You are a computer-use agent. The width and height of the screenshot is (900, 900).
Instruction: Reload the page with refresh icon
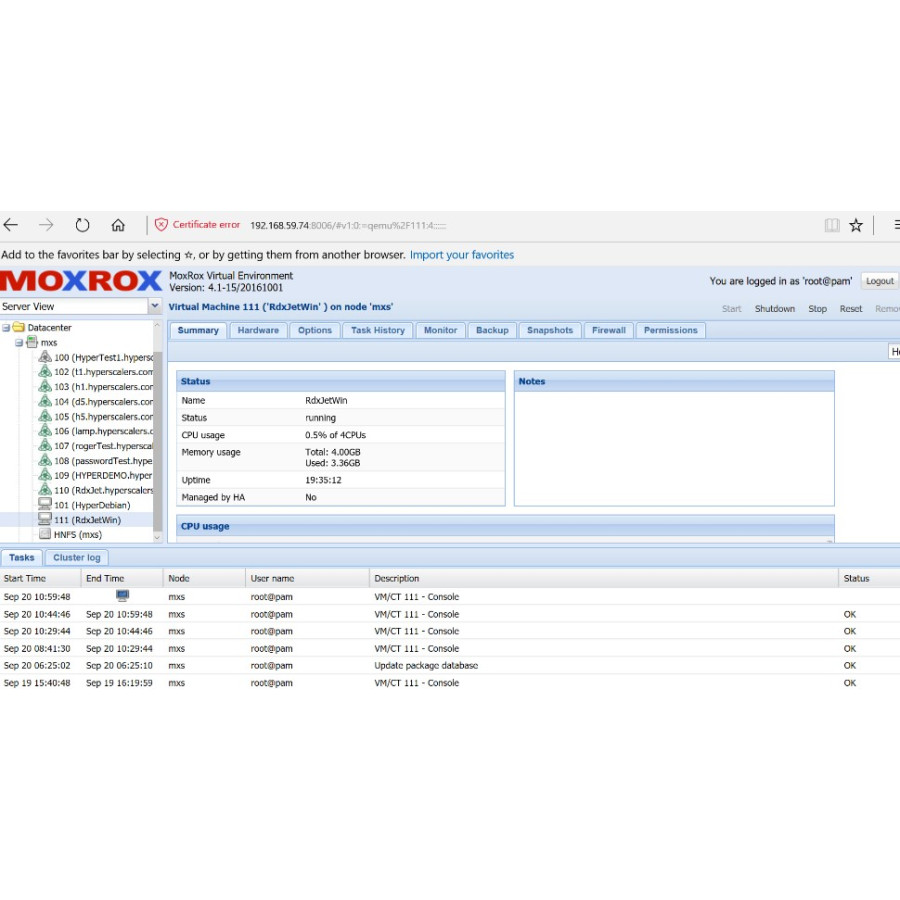pyautogui.click(x=83, y=225)
